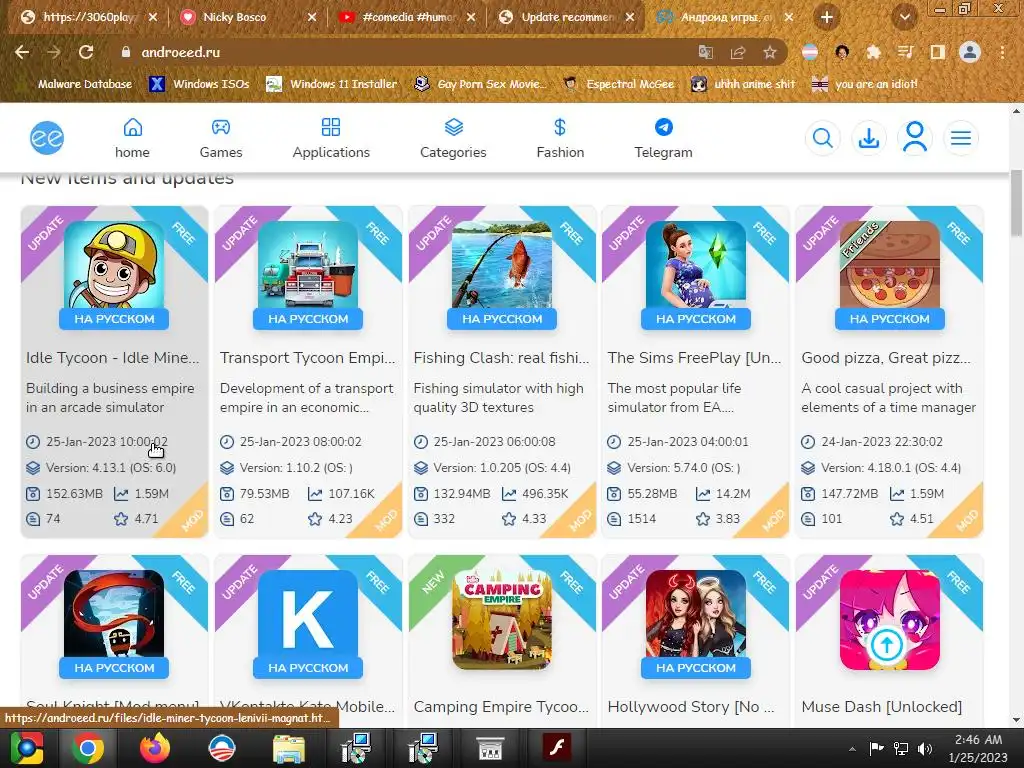Open Google Chrome from the taskbar

coord(88,748)
